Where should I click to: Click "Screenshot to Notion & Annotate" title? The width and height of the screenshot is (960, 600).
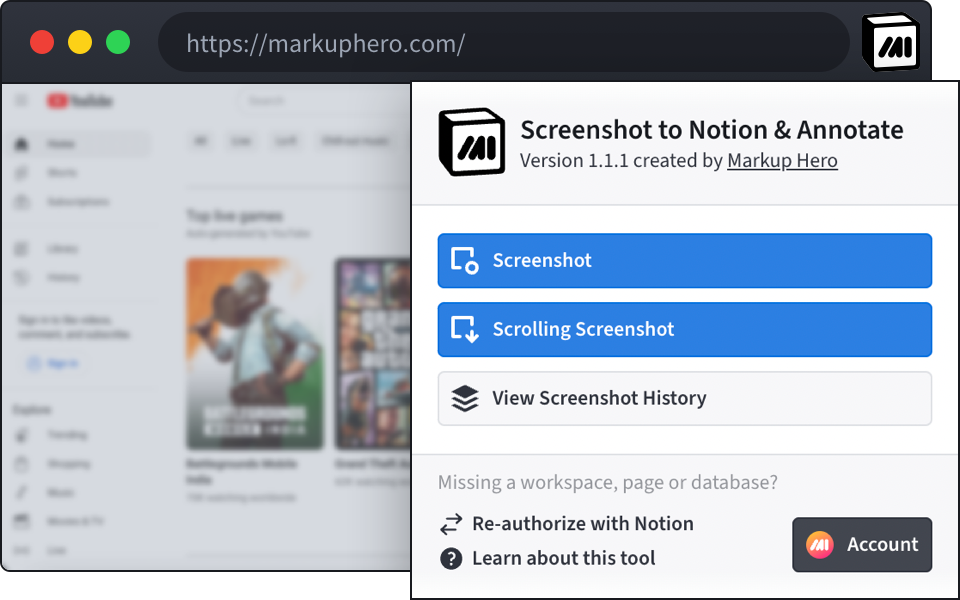click(x=711, y=130)
